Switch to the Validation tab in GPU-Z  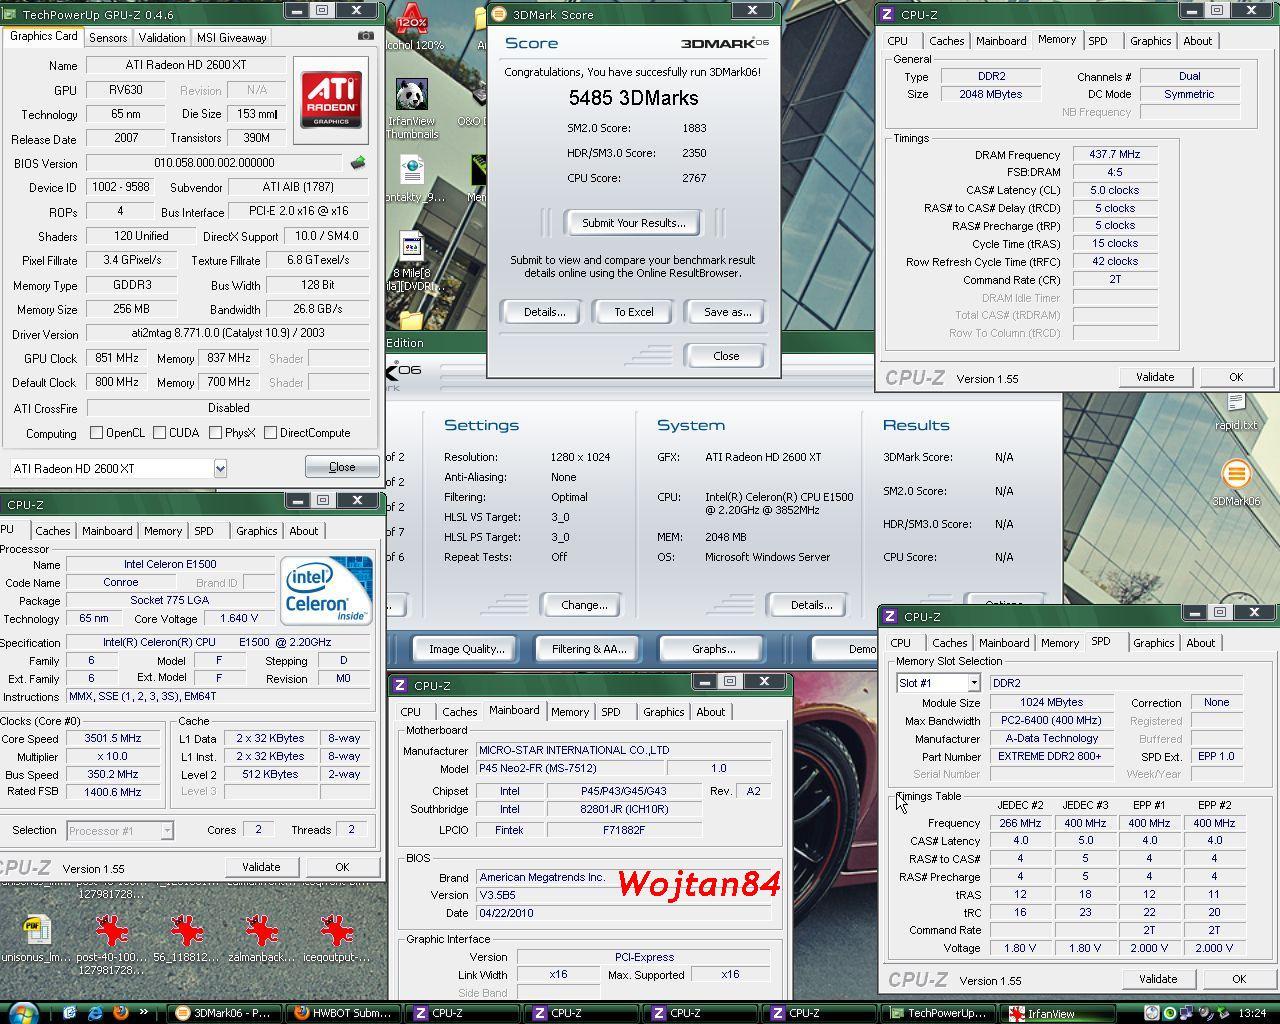coord(162,37)
